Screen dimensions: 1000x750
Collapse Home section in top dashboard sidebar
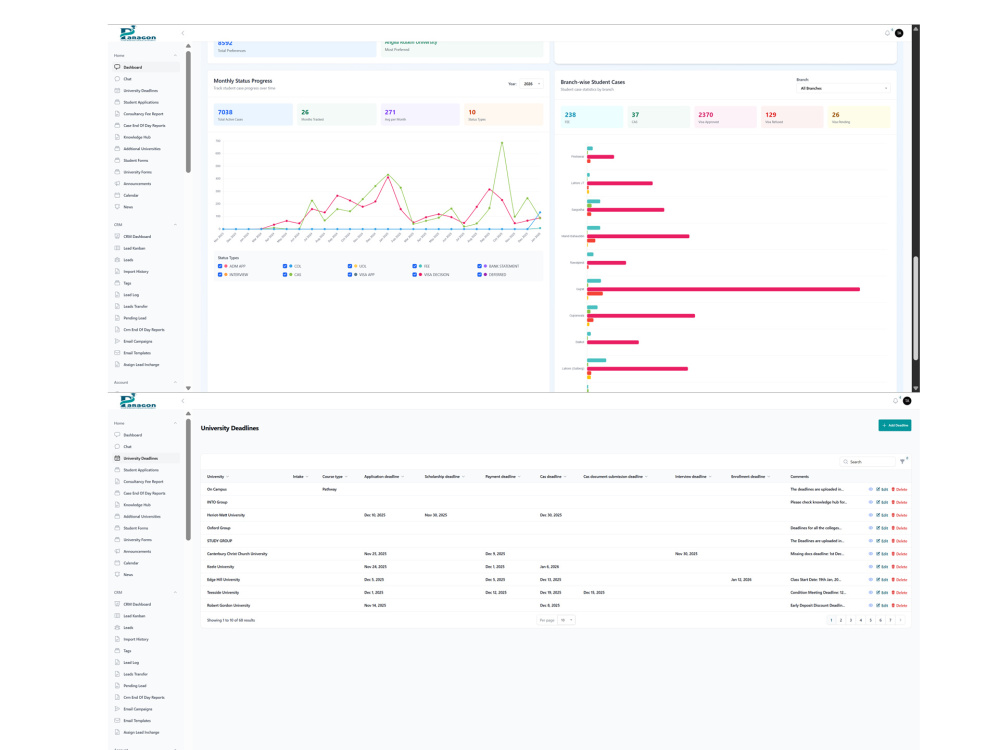click(x=175, y=55)
